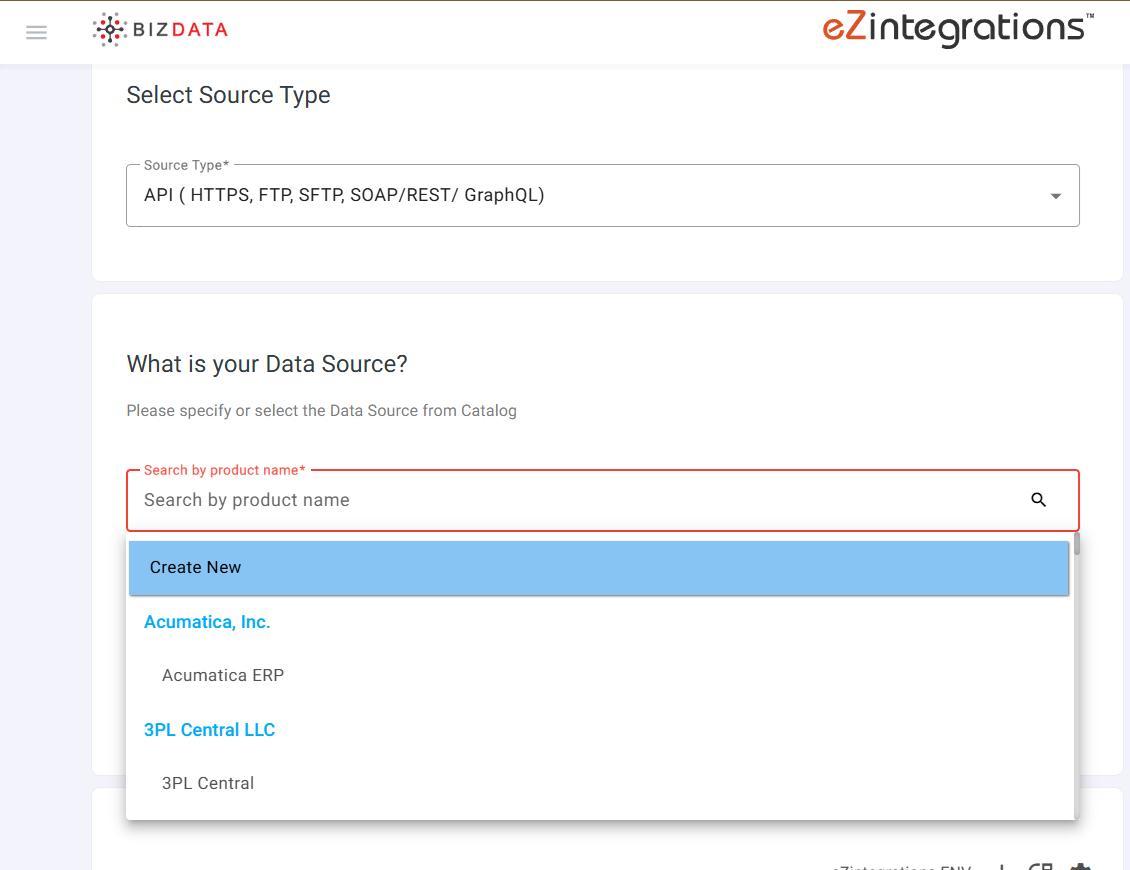The image size is (1130, 870).
Task: Click the download icon near eZintegrations ENV
Action: pos(1003,867)
